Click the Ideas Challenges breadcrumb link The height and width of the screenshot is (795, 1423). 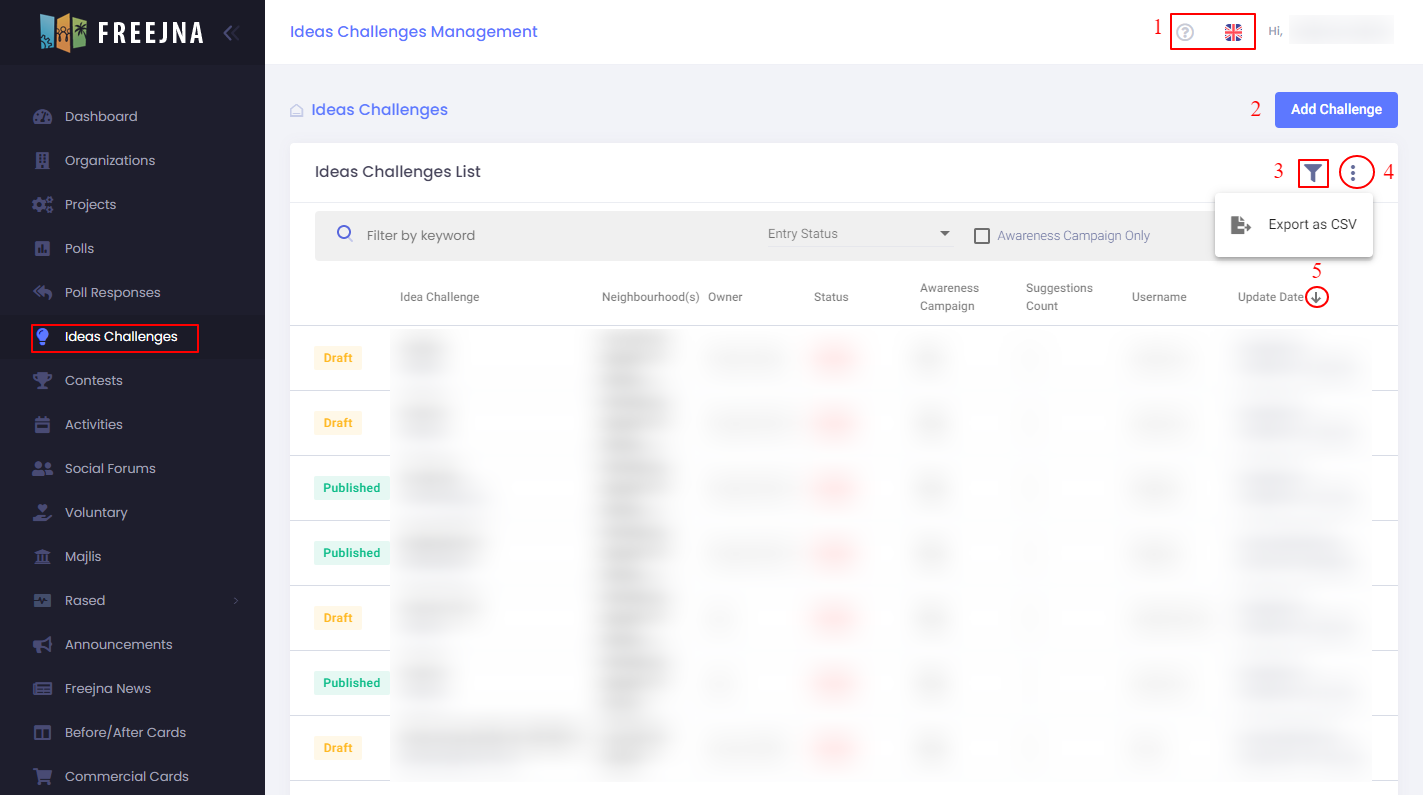click(x=379, y=110)
